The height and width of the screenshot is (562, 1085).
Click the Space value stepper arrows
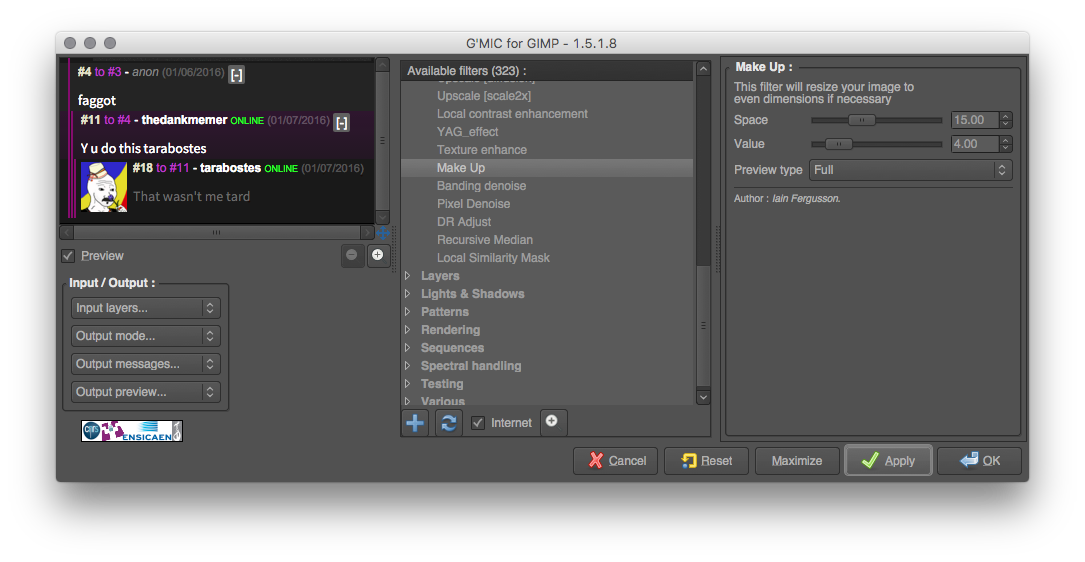point(1005,120)
